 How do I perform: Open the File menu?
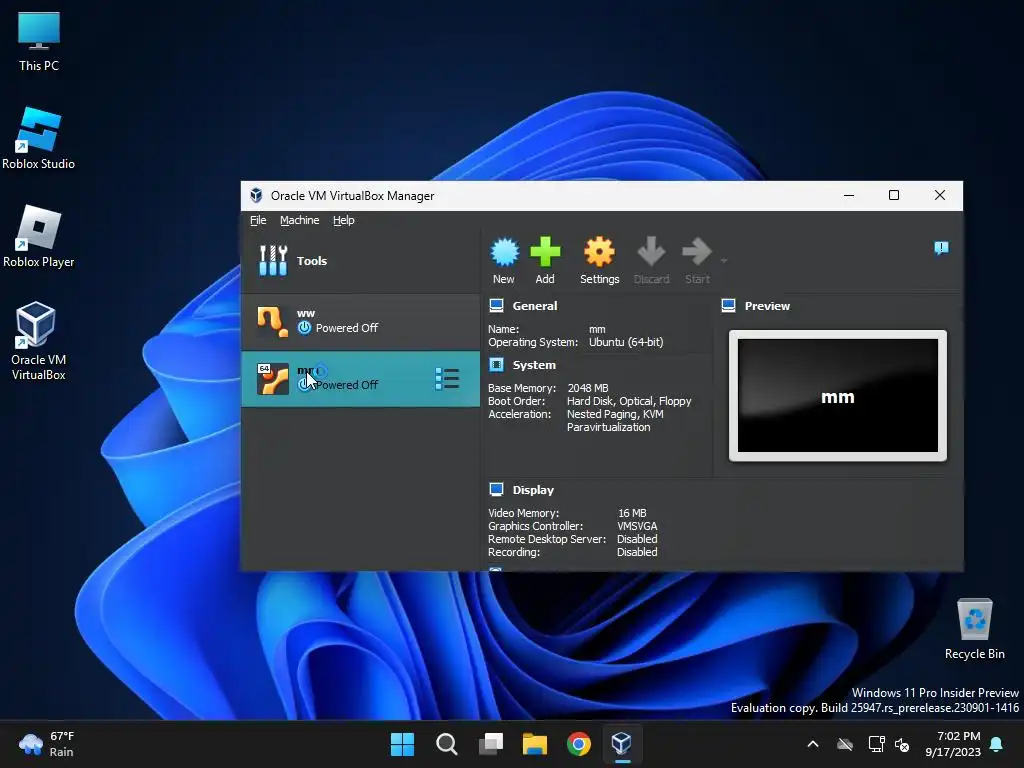click(x=258, y=220)
